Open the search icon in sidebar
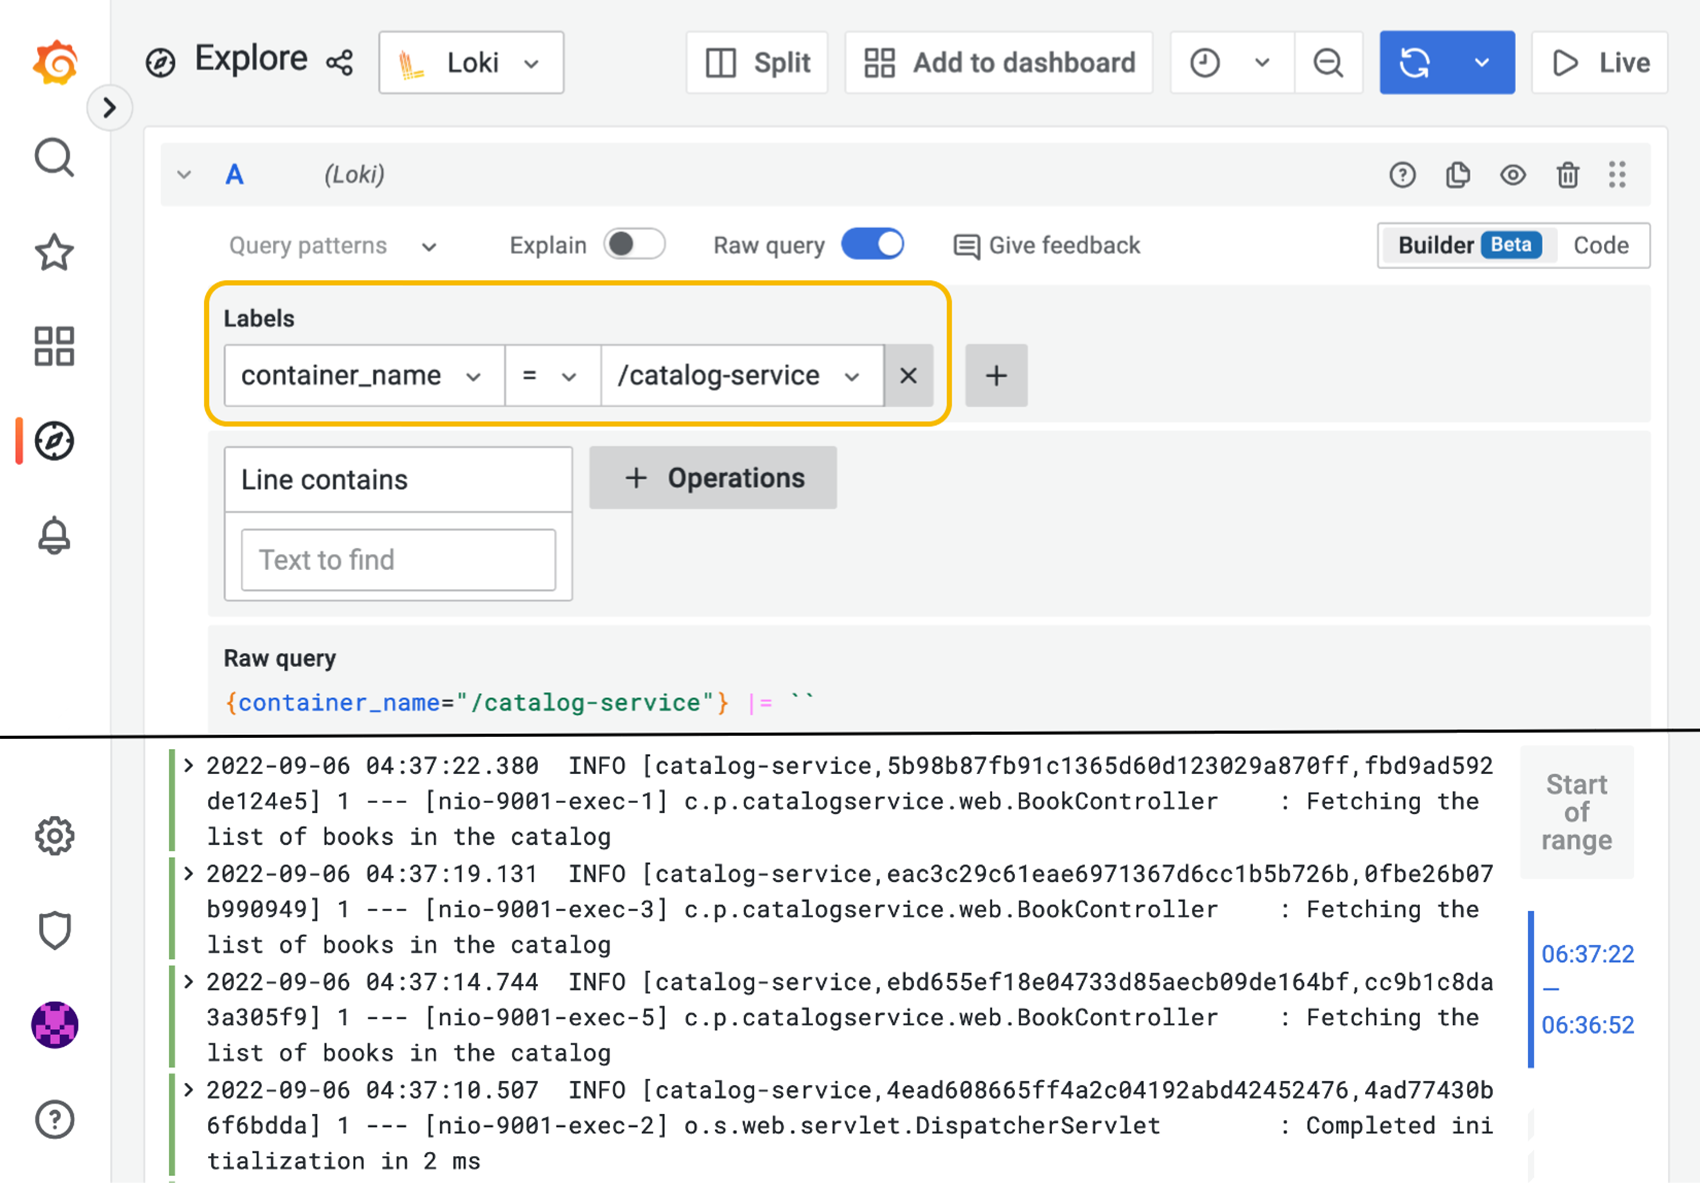Screen dimensions: 1700x1183 pos(54,158)
